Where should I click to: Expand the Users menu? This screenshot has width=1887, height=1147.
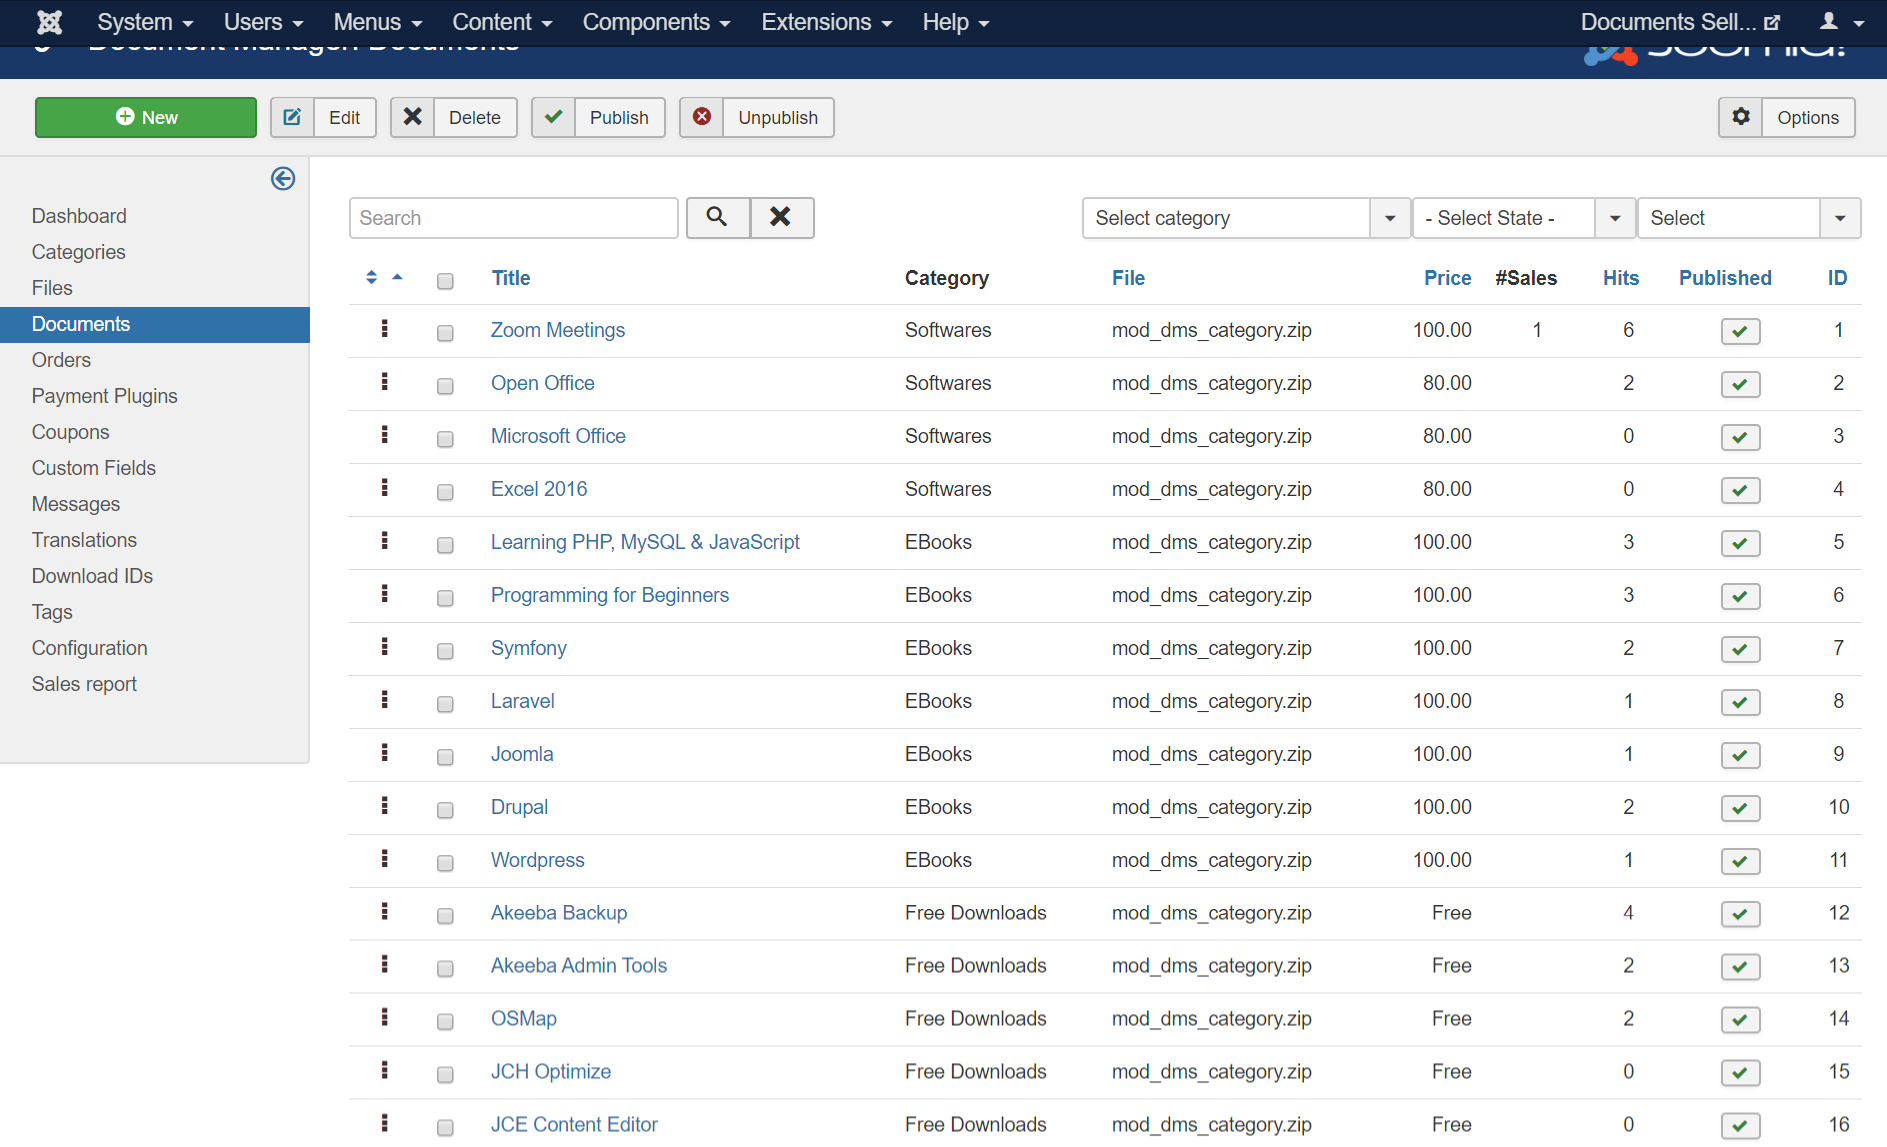pos(263,22)
